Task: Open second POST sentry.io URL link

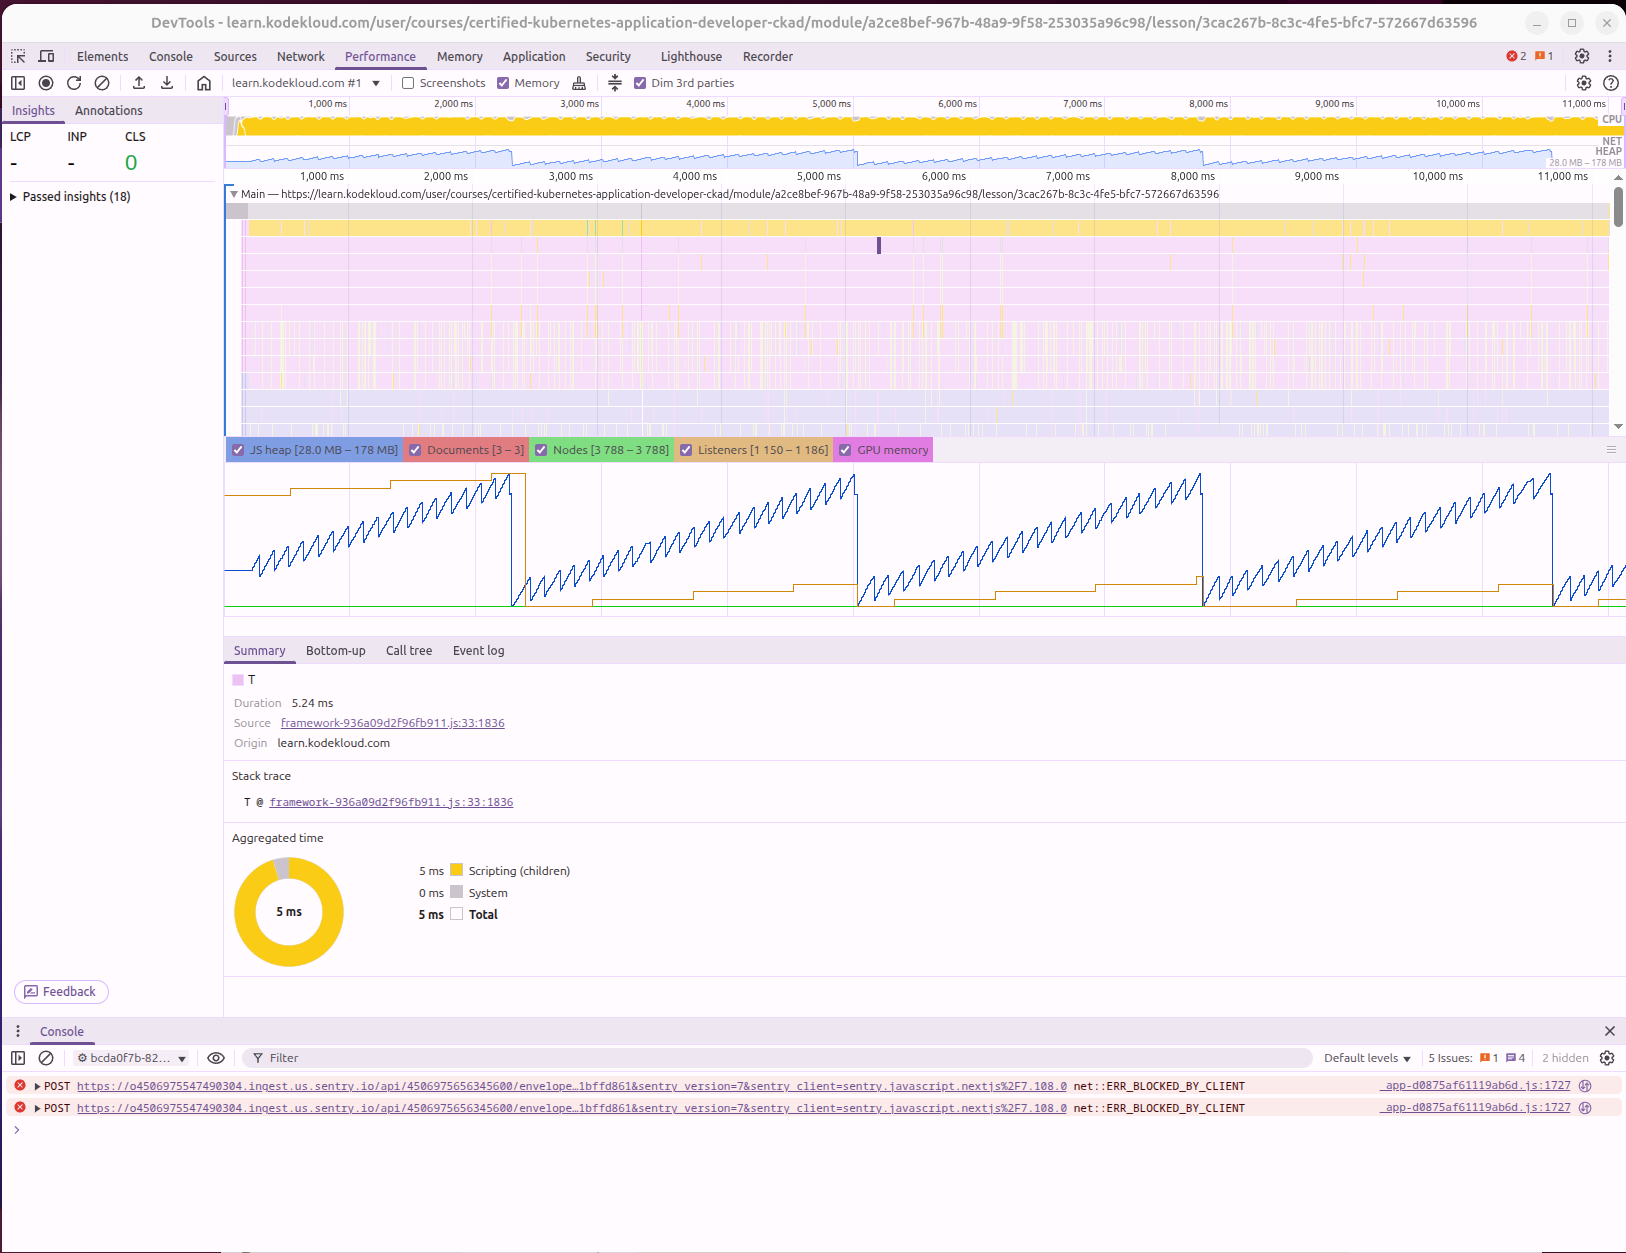Action: [571, 1108]
